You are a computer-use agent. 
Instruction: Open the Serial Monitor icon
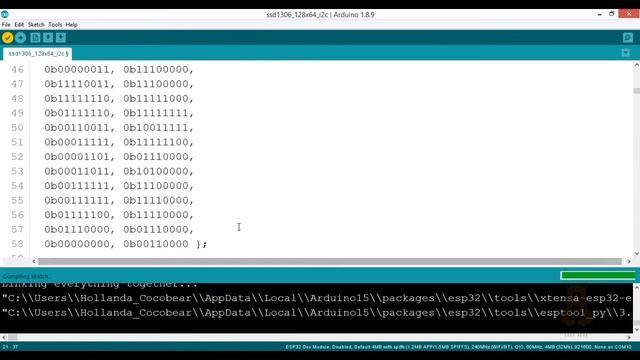point(628,38)
